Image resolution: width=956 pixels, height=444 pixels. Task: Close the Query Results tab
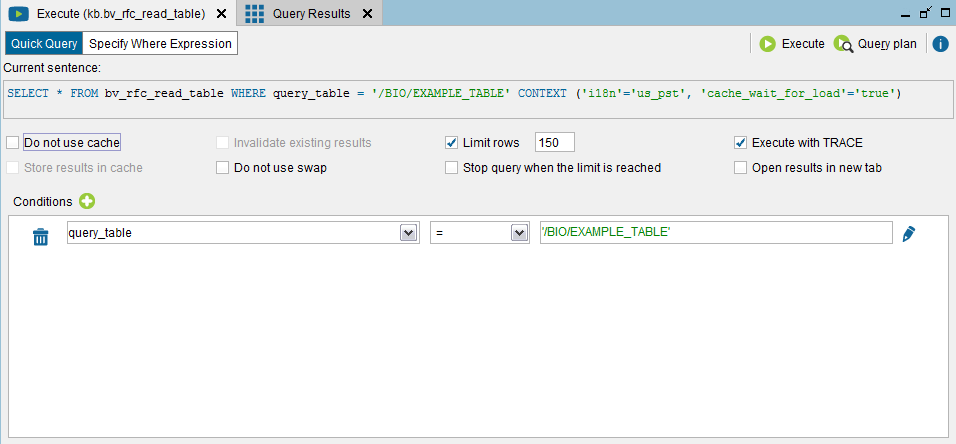coord(367,13)
